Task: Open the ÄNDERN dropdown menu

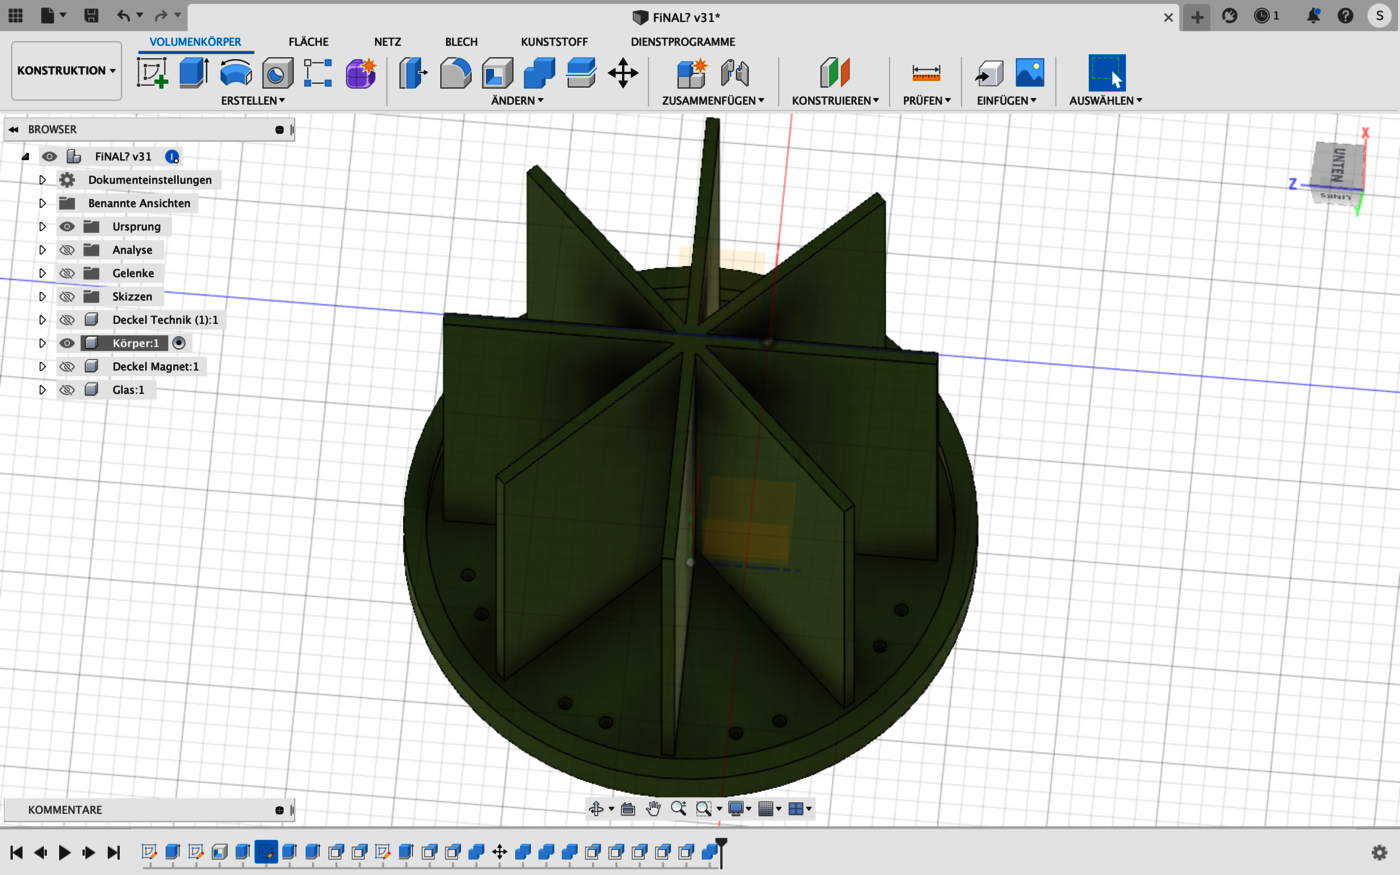Action: (517, 100)
